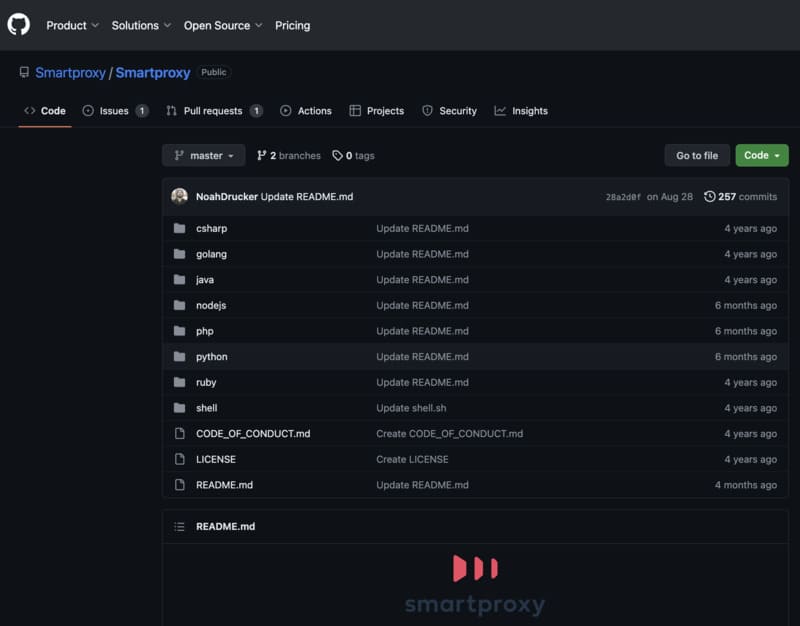800x626 pixels.
Task: Click the commit history clock icon
Action: 709,196
